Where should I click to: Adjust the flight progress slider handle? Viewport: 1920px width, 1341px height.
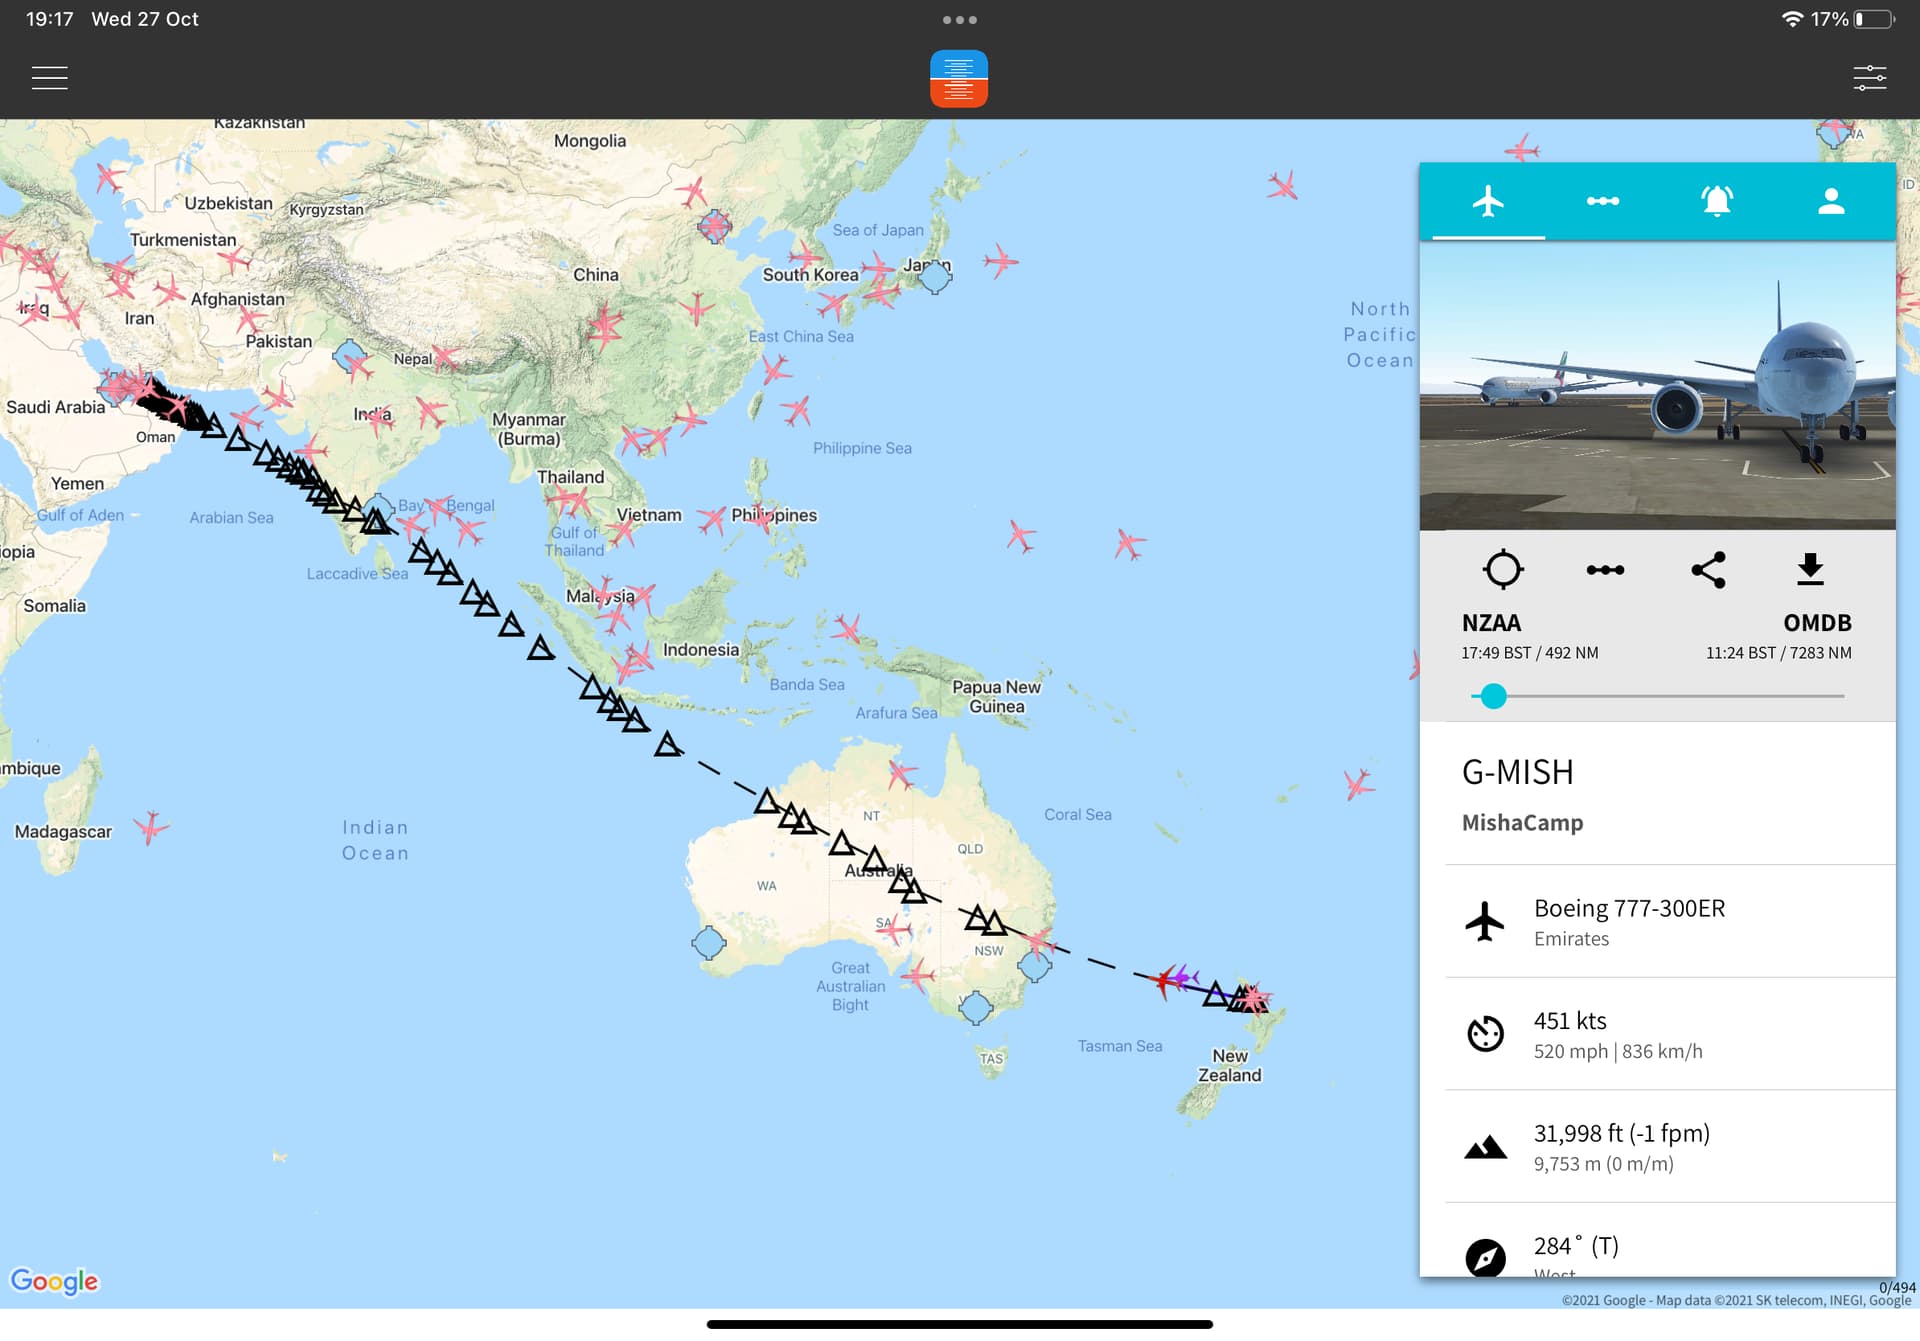click(x=1493, y=696)
